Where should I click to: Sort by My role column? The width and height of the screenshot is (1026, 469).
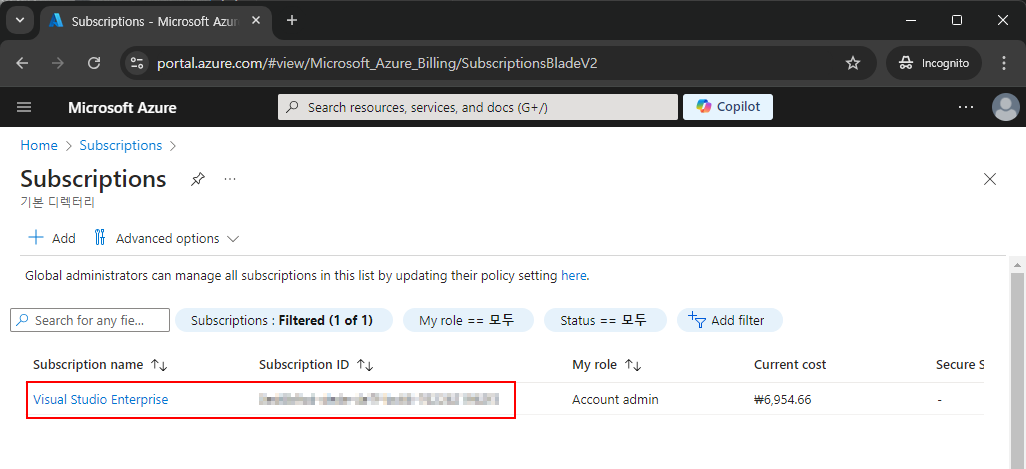click(607, 365)
